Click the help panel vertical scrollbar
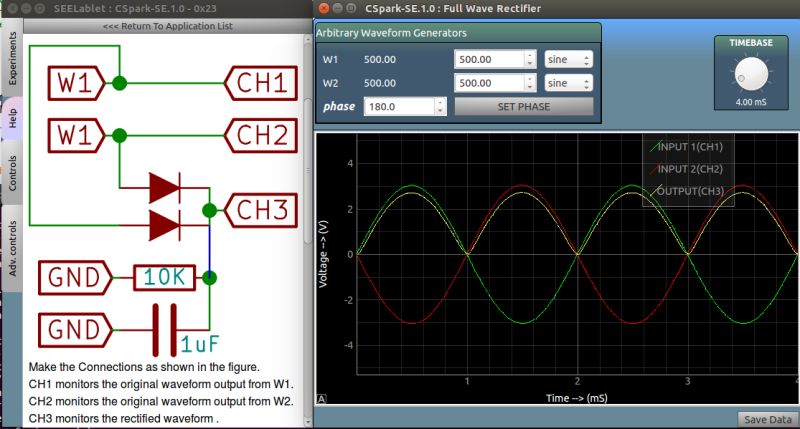The width and height of the screenshot is (800, 429). tap(308, 171)
